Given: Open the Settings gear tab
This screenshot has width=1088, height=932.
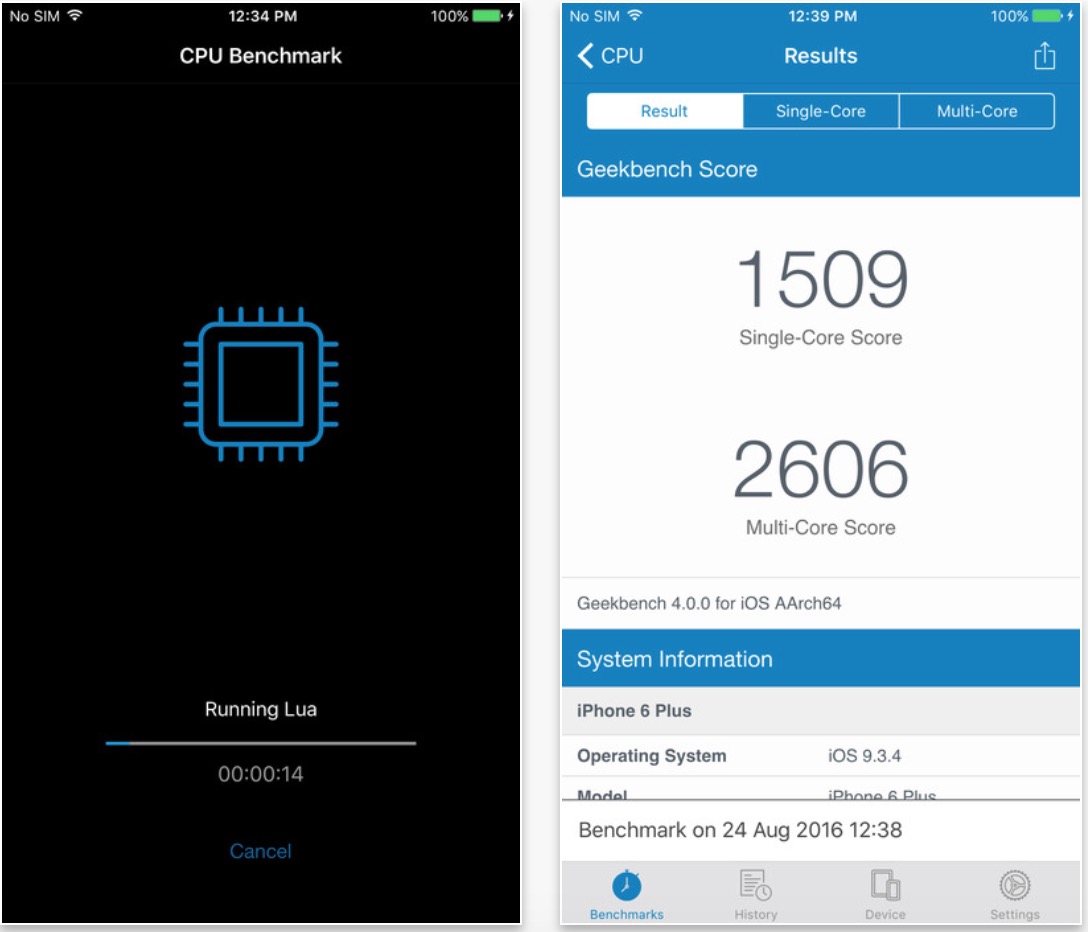Looking at the screenshot, I should tap(1015, 895).
